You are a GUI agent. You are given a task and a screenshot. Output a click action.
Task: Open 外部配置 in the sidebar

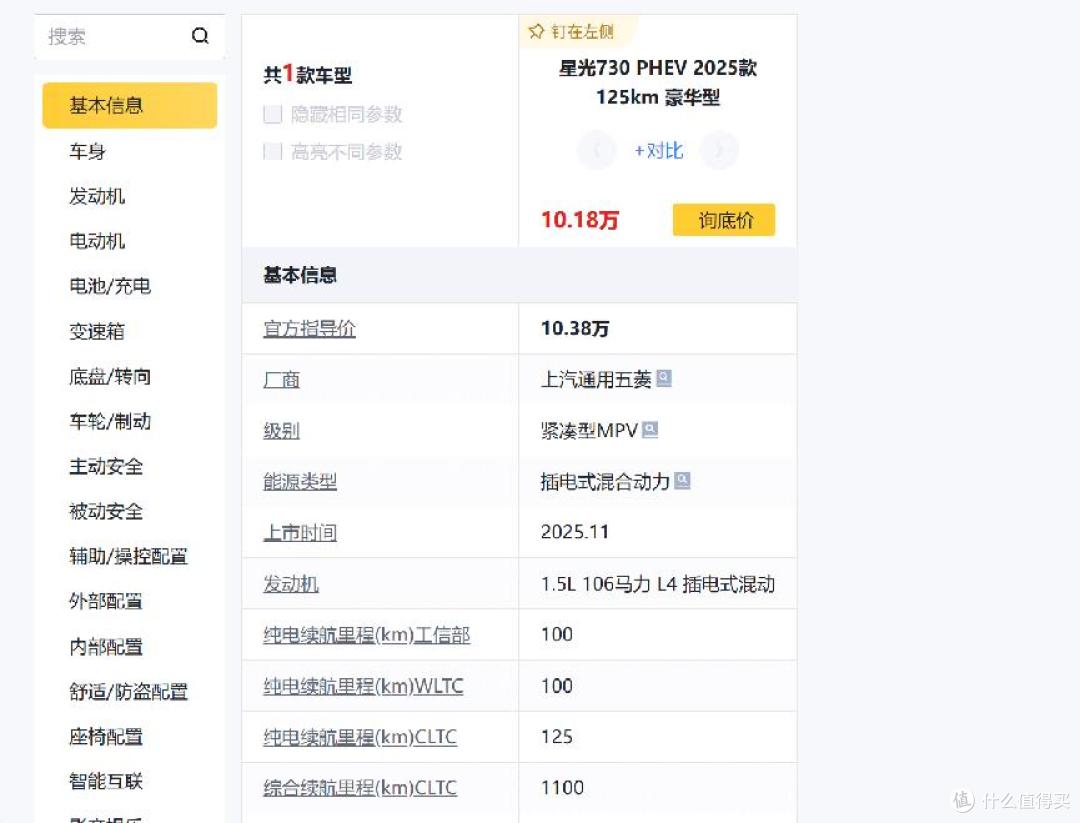click(106, 601)
